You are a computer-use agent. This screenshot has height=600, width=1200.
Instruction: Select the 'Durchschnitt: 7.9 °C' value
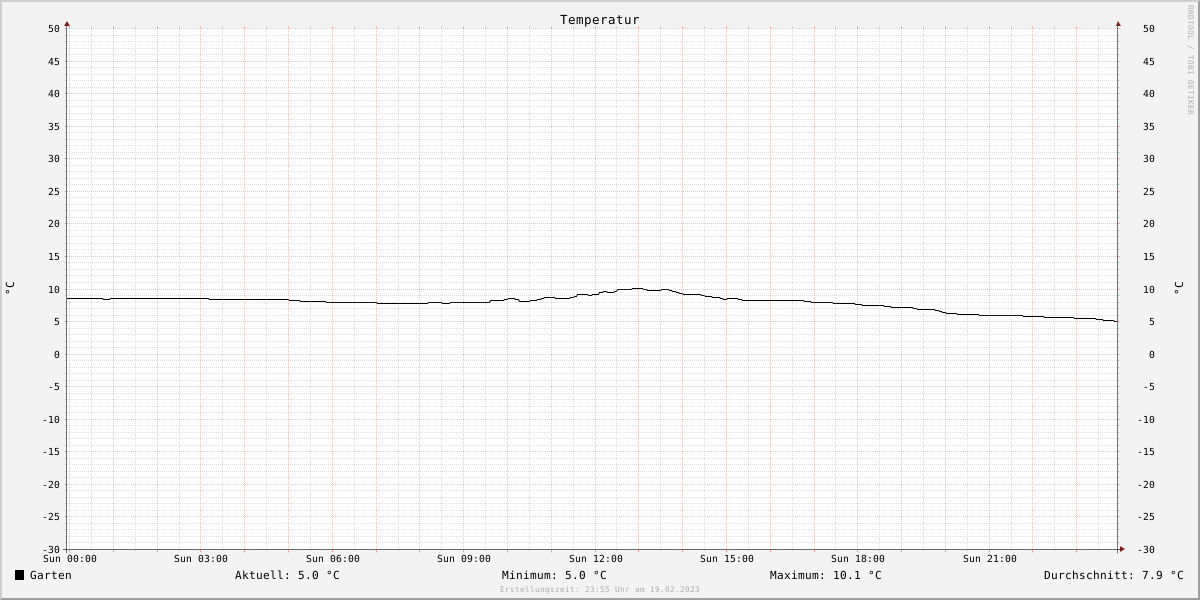pos(1113,575)
